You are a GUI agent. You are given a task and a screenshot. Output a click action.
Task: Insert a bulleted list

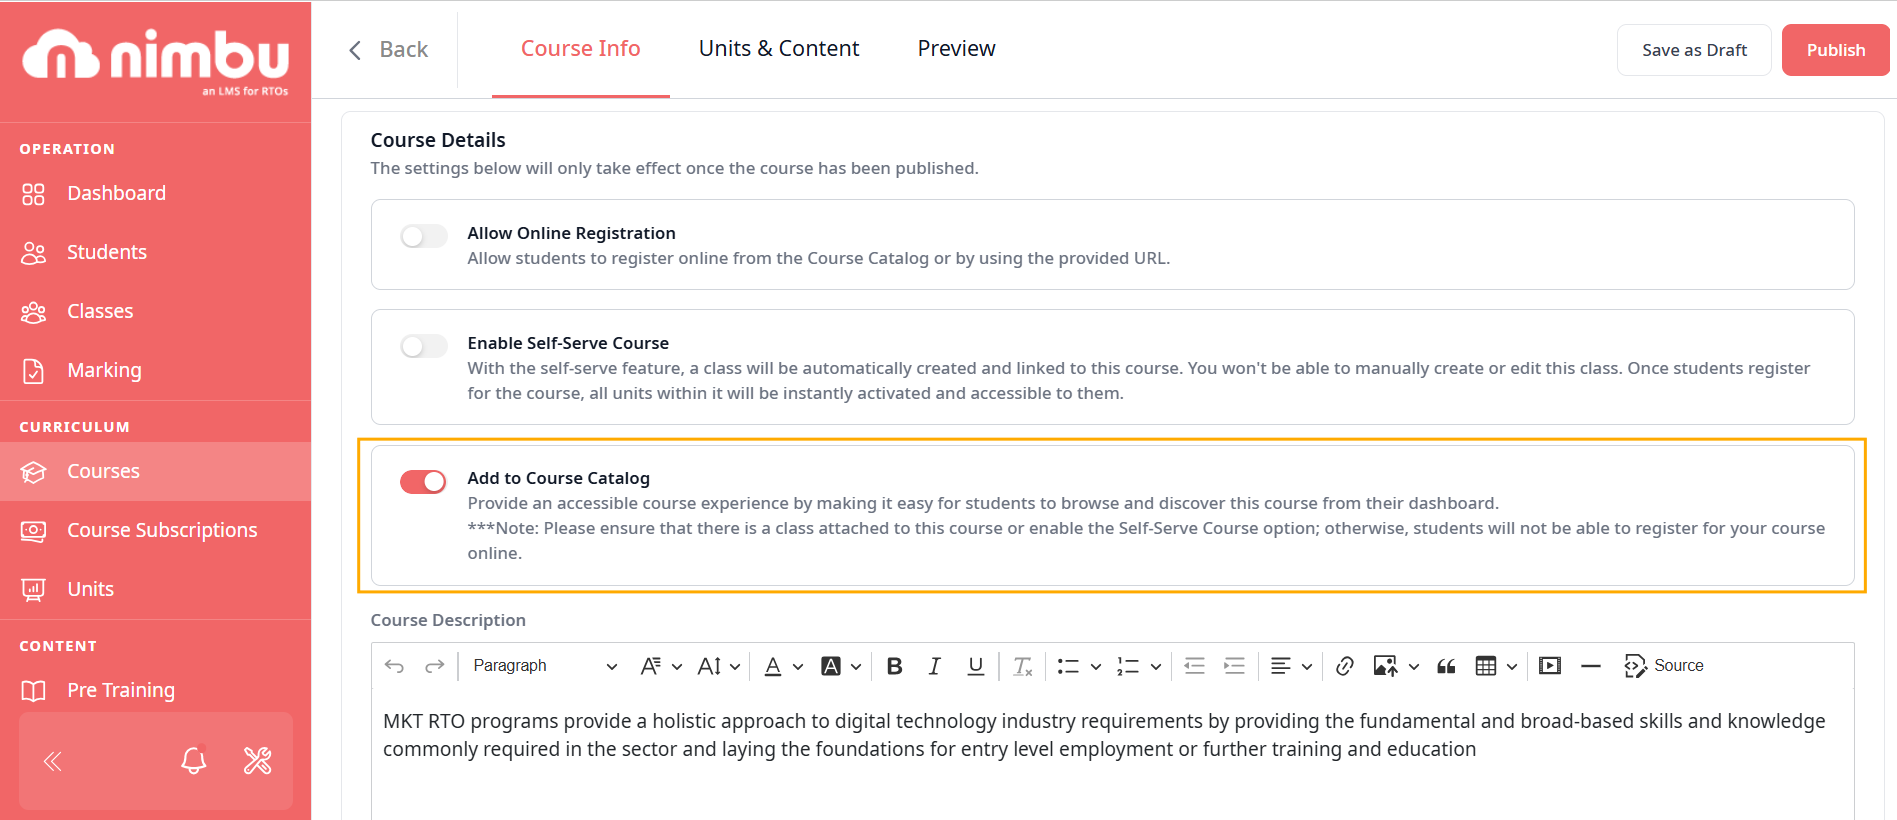[x=1068, y=666]
